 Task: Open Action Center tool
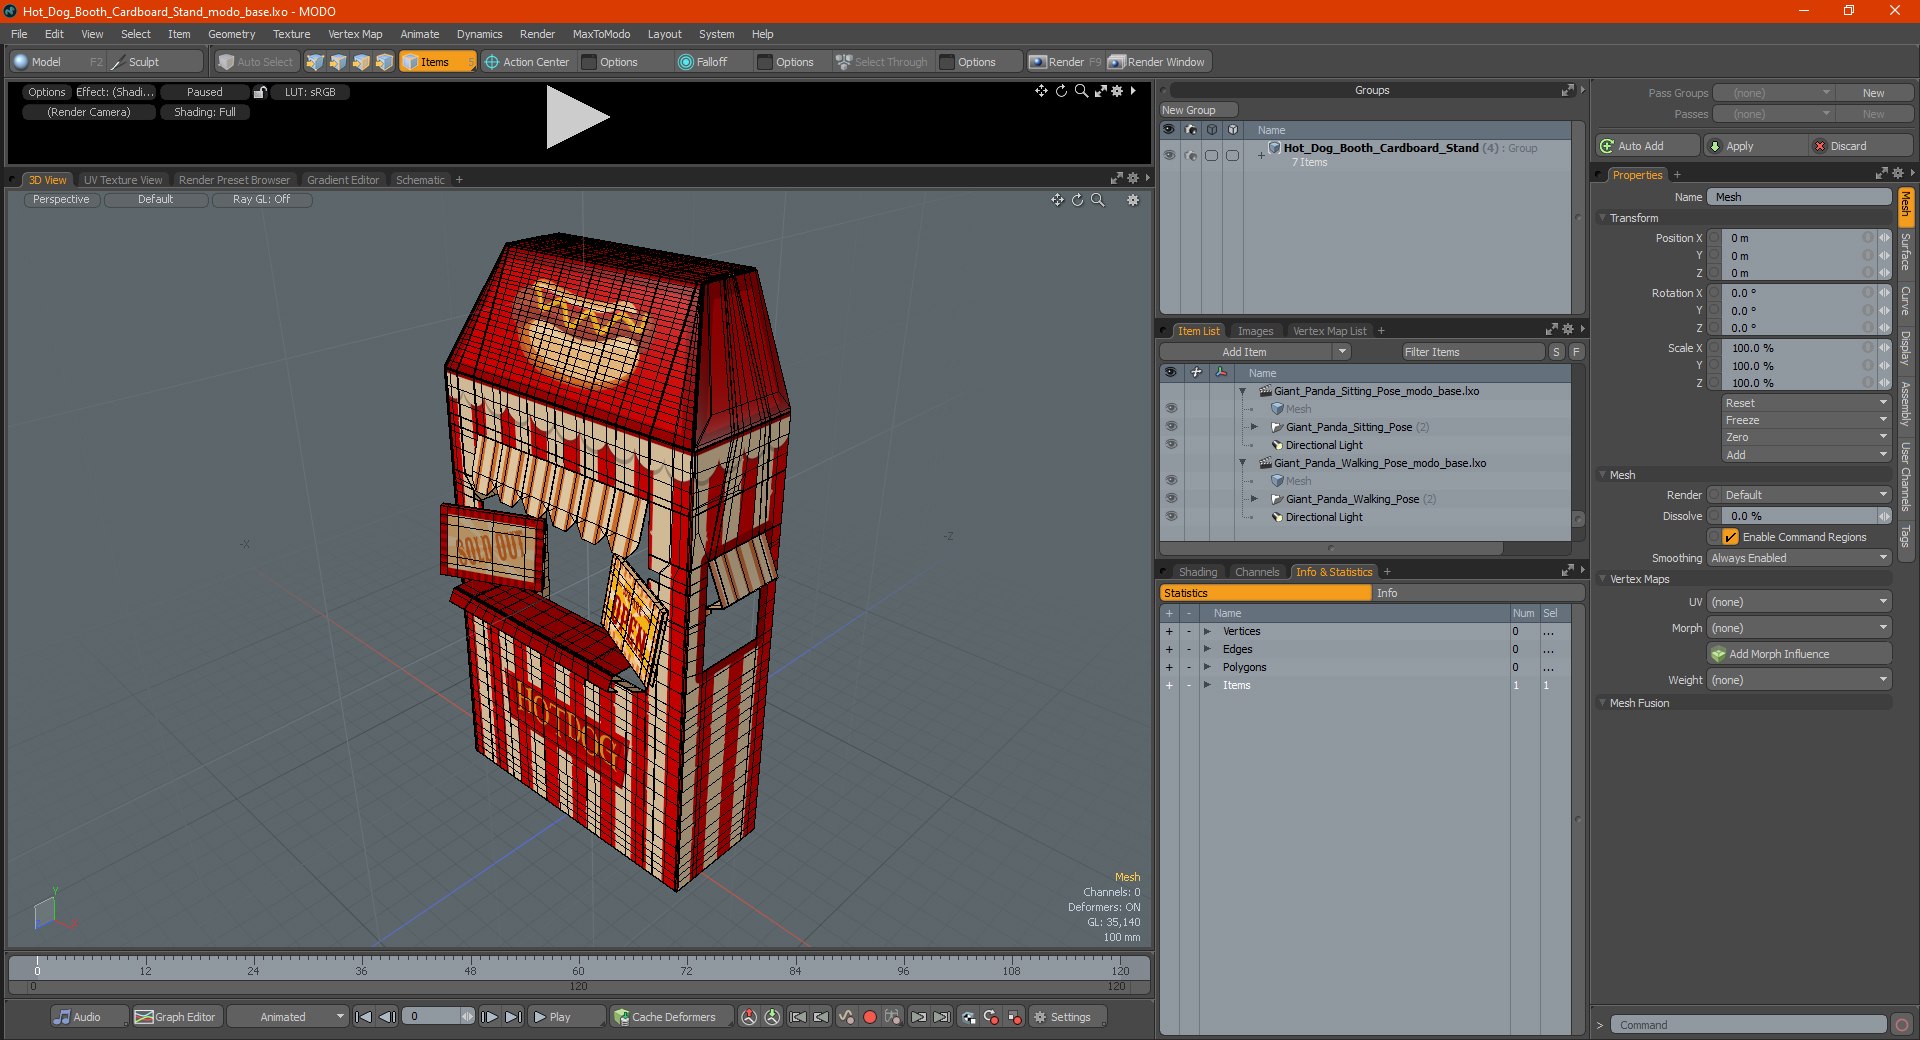[527, 62]
